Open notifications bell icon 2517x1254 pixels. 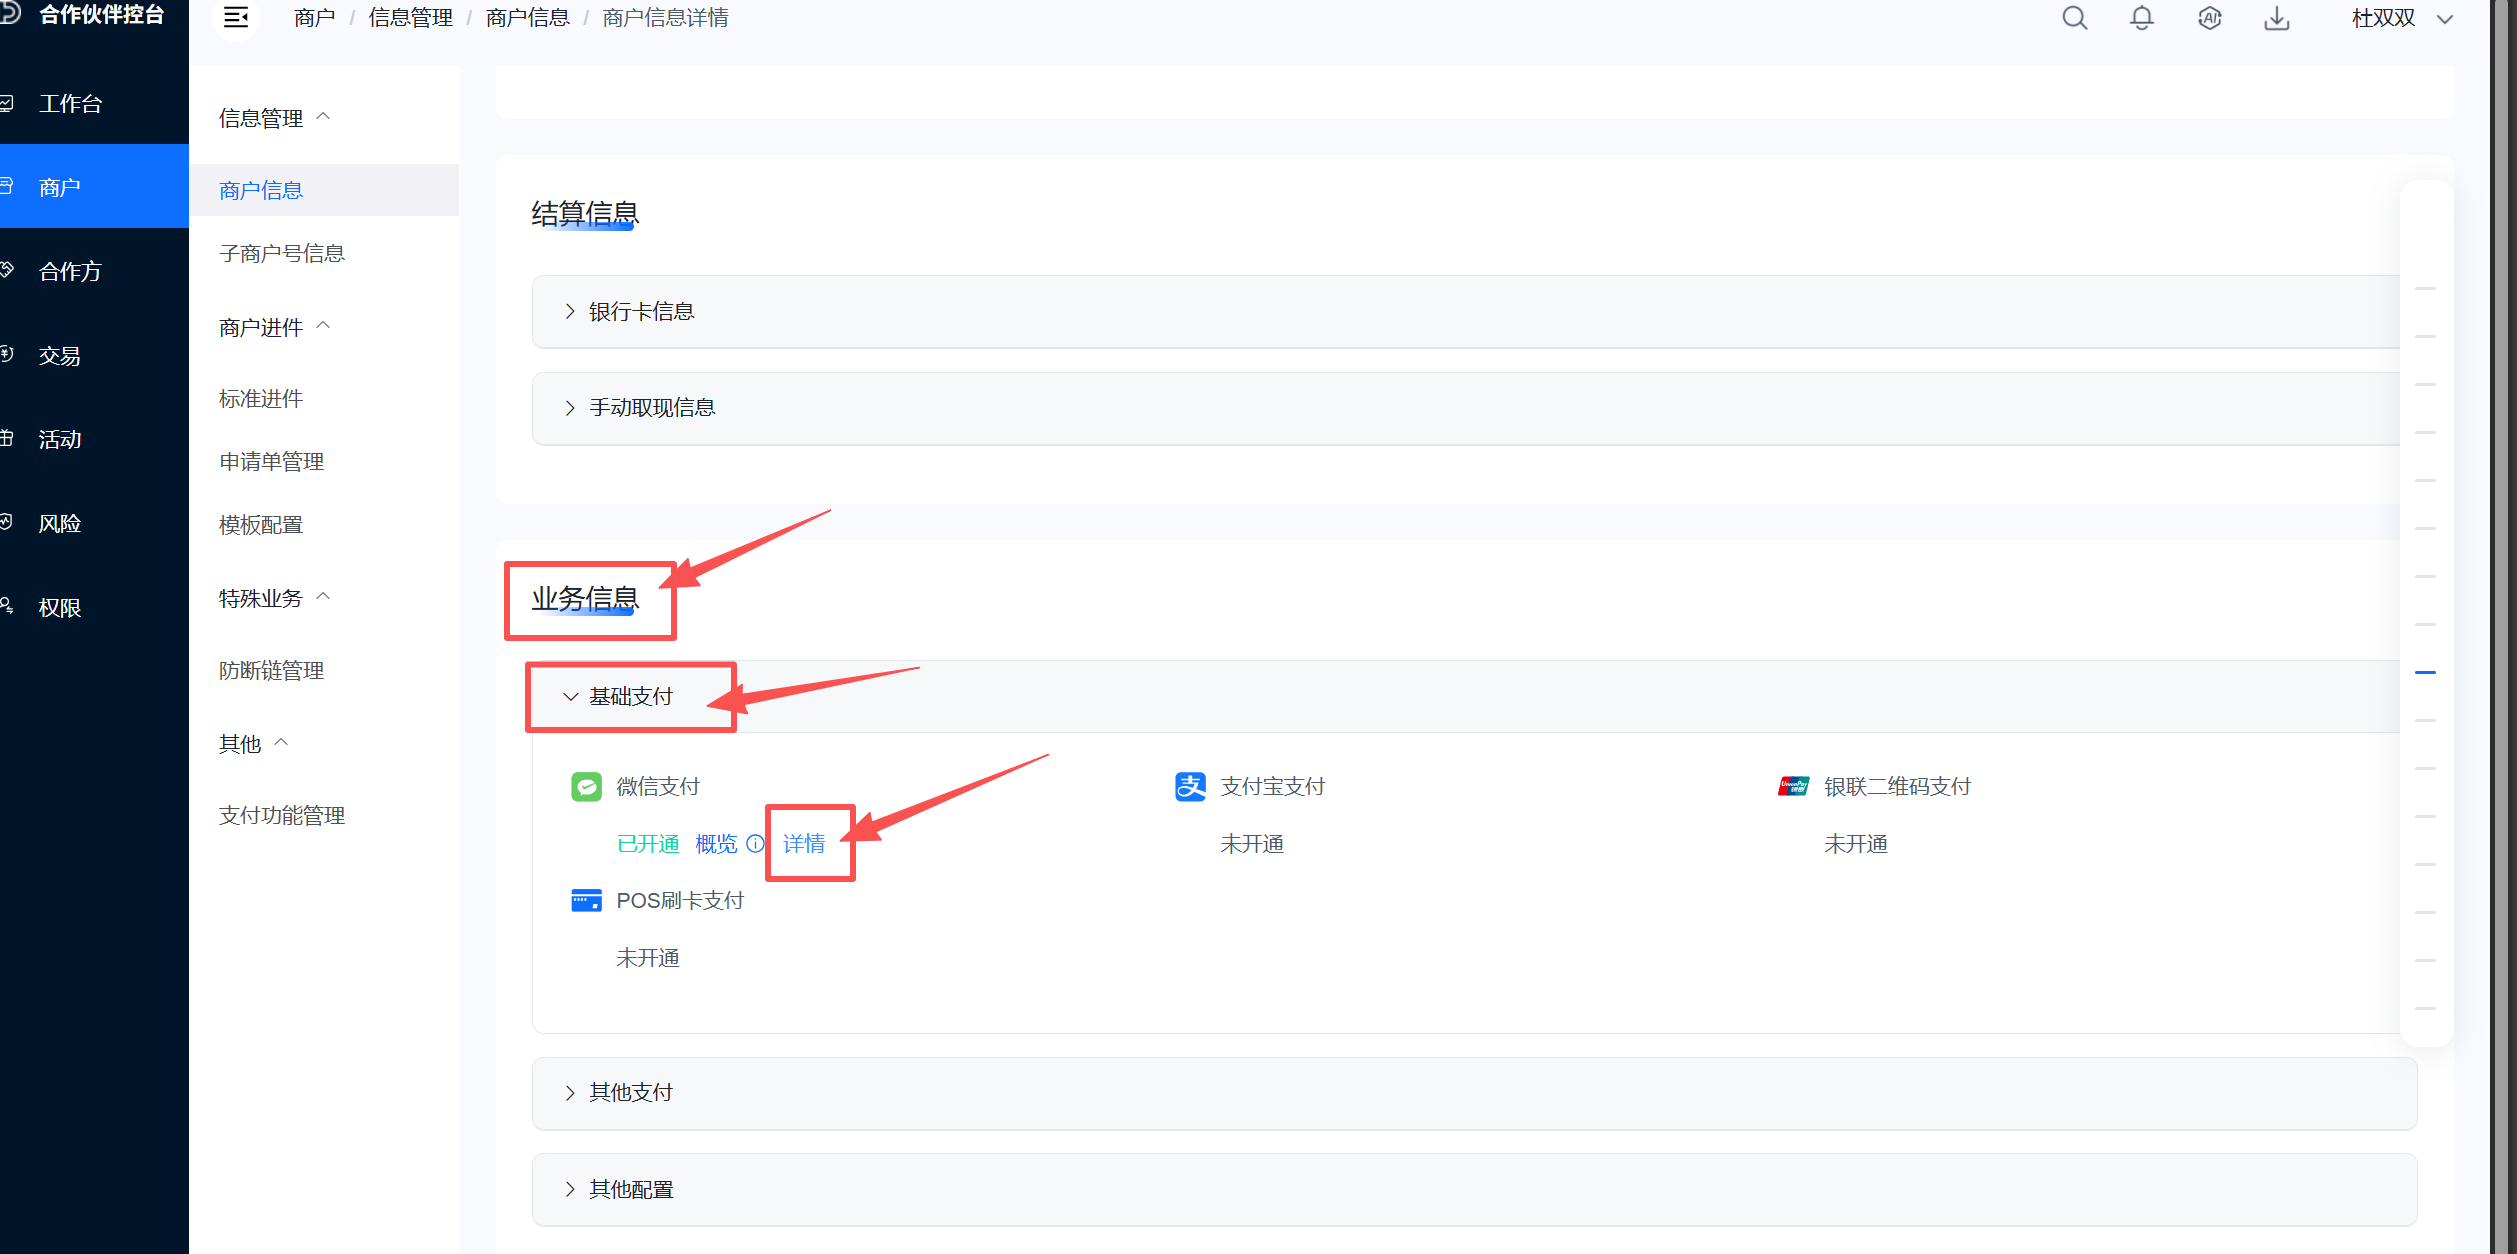pyautogui.click(x=2142, y=18)
